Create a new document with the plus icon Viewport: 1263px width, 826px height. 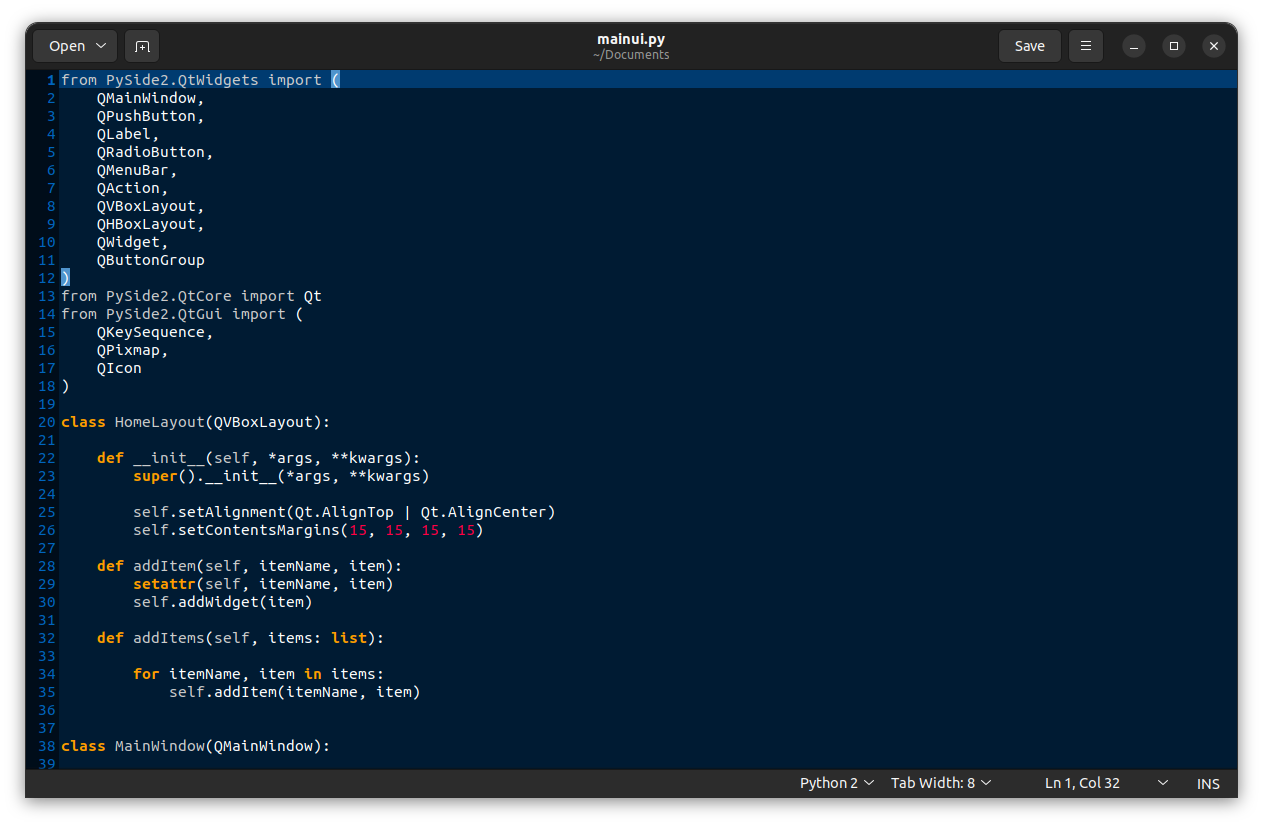click(x=142, y=46)
